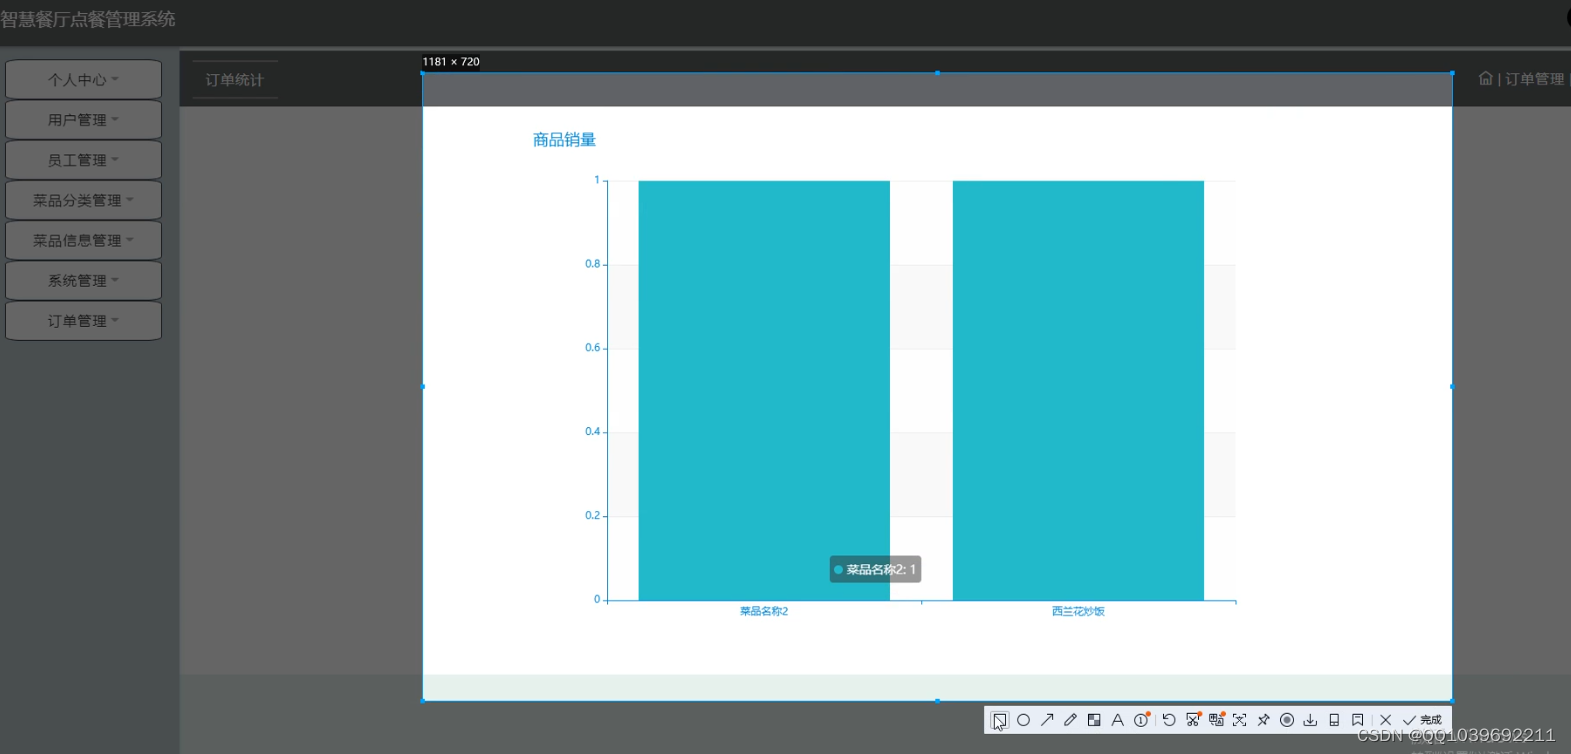Click the send to phone icon
The image size is (1571, 754).
(x=1334, y=720)
